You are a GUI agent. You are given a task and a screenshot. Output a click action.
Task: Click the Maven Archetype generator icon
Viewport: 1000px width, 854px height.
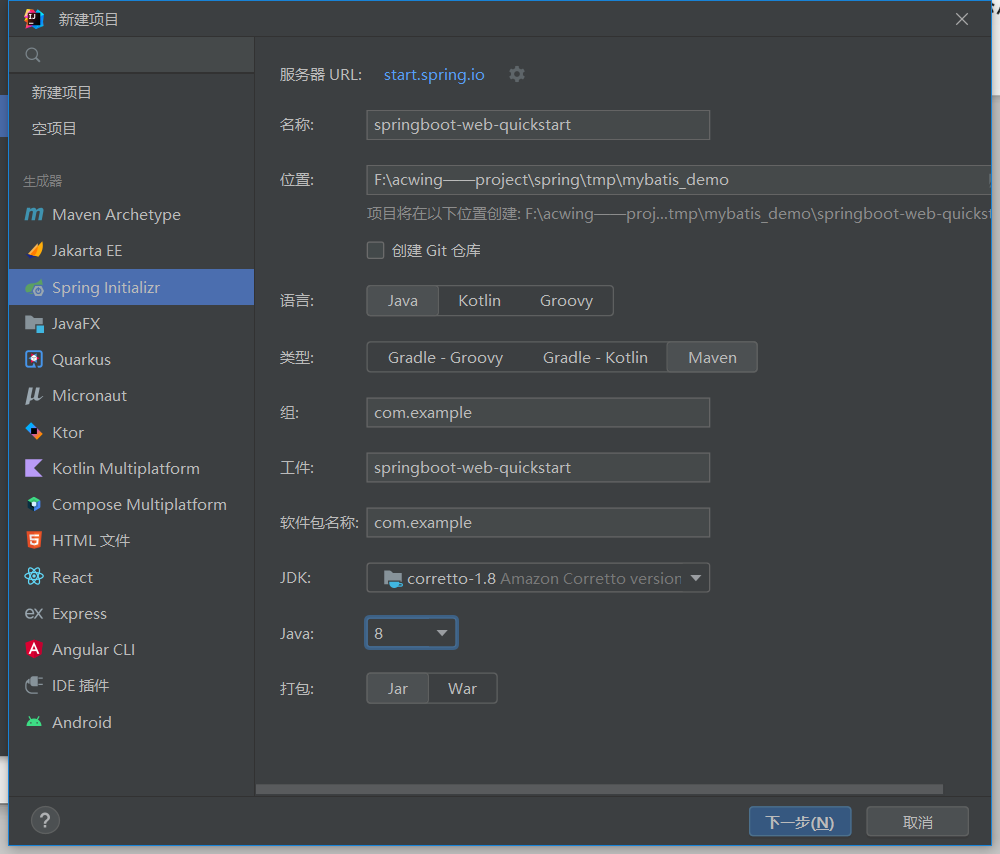[34, 214]
